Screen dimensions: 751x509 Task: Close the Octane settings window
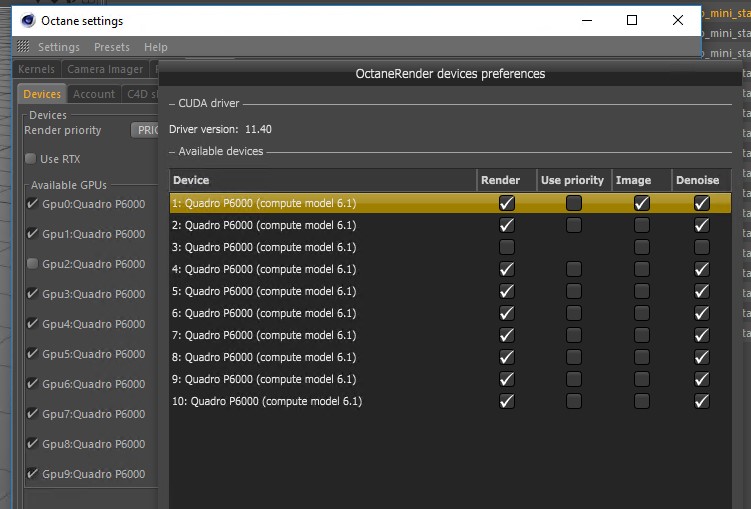(678, 20)
